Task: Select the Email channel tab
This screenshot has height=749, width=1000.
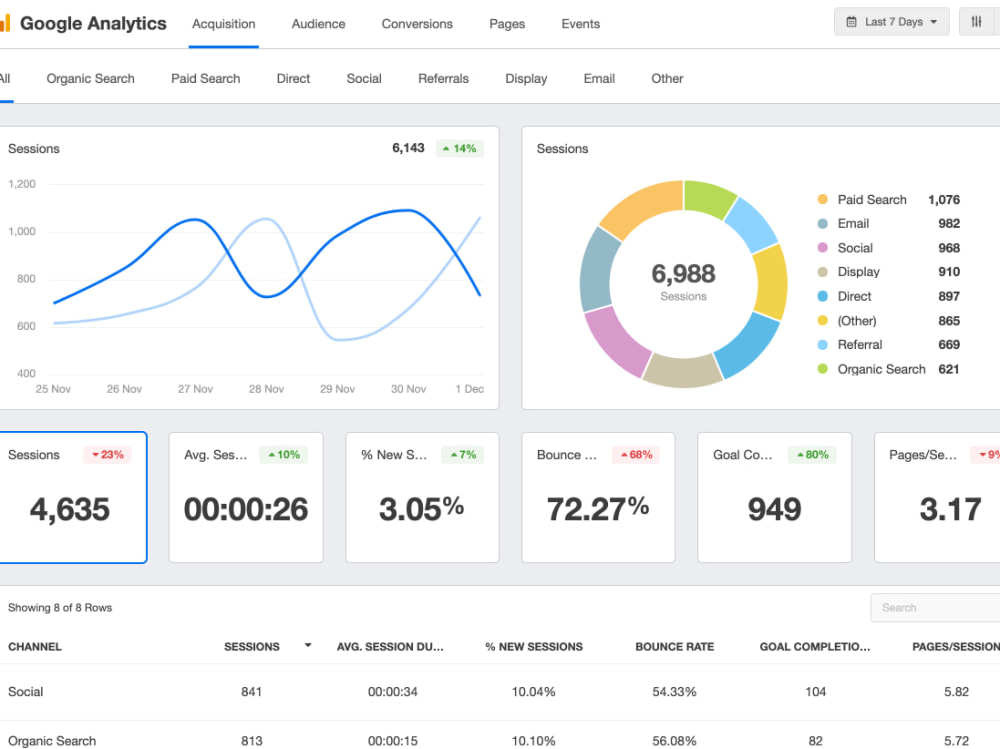Action: click(599, 78)
